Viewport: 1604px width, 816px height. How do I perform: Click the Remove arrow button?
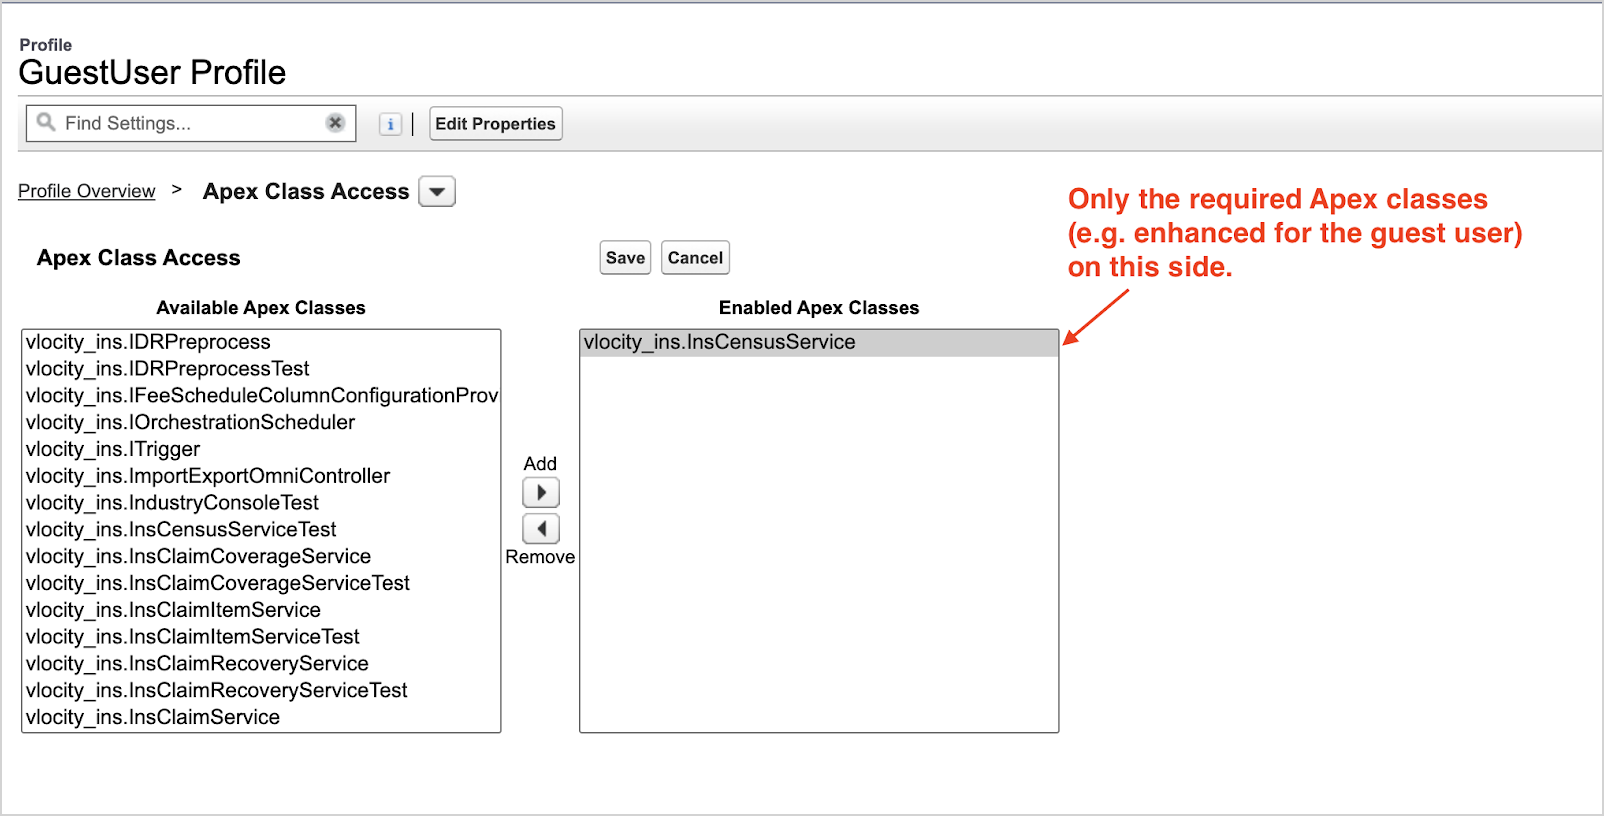[541, 528]
